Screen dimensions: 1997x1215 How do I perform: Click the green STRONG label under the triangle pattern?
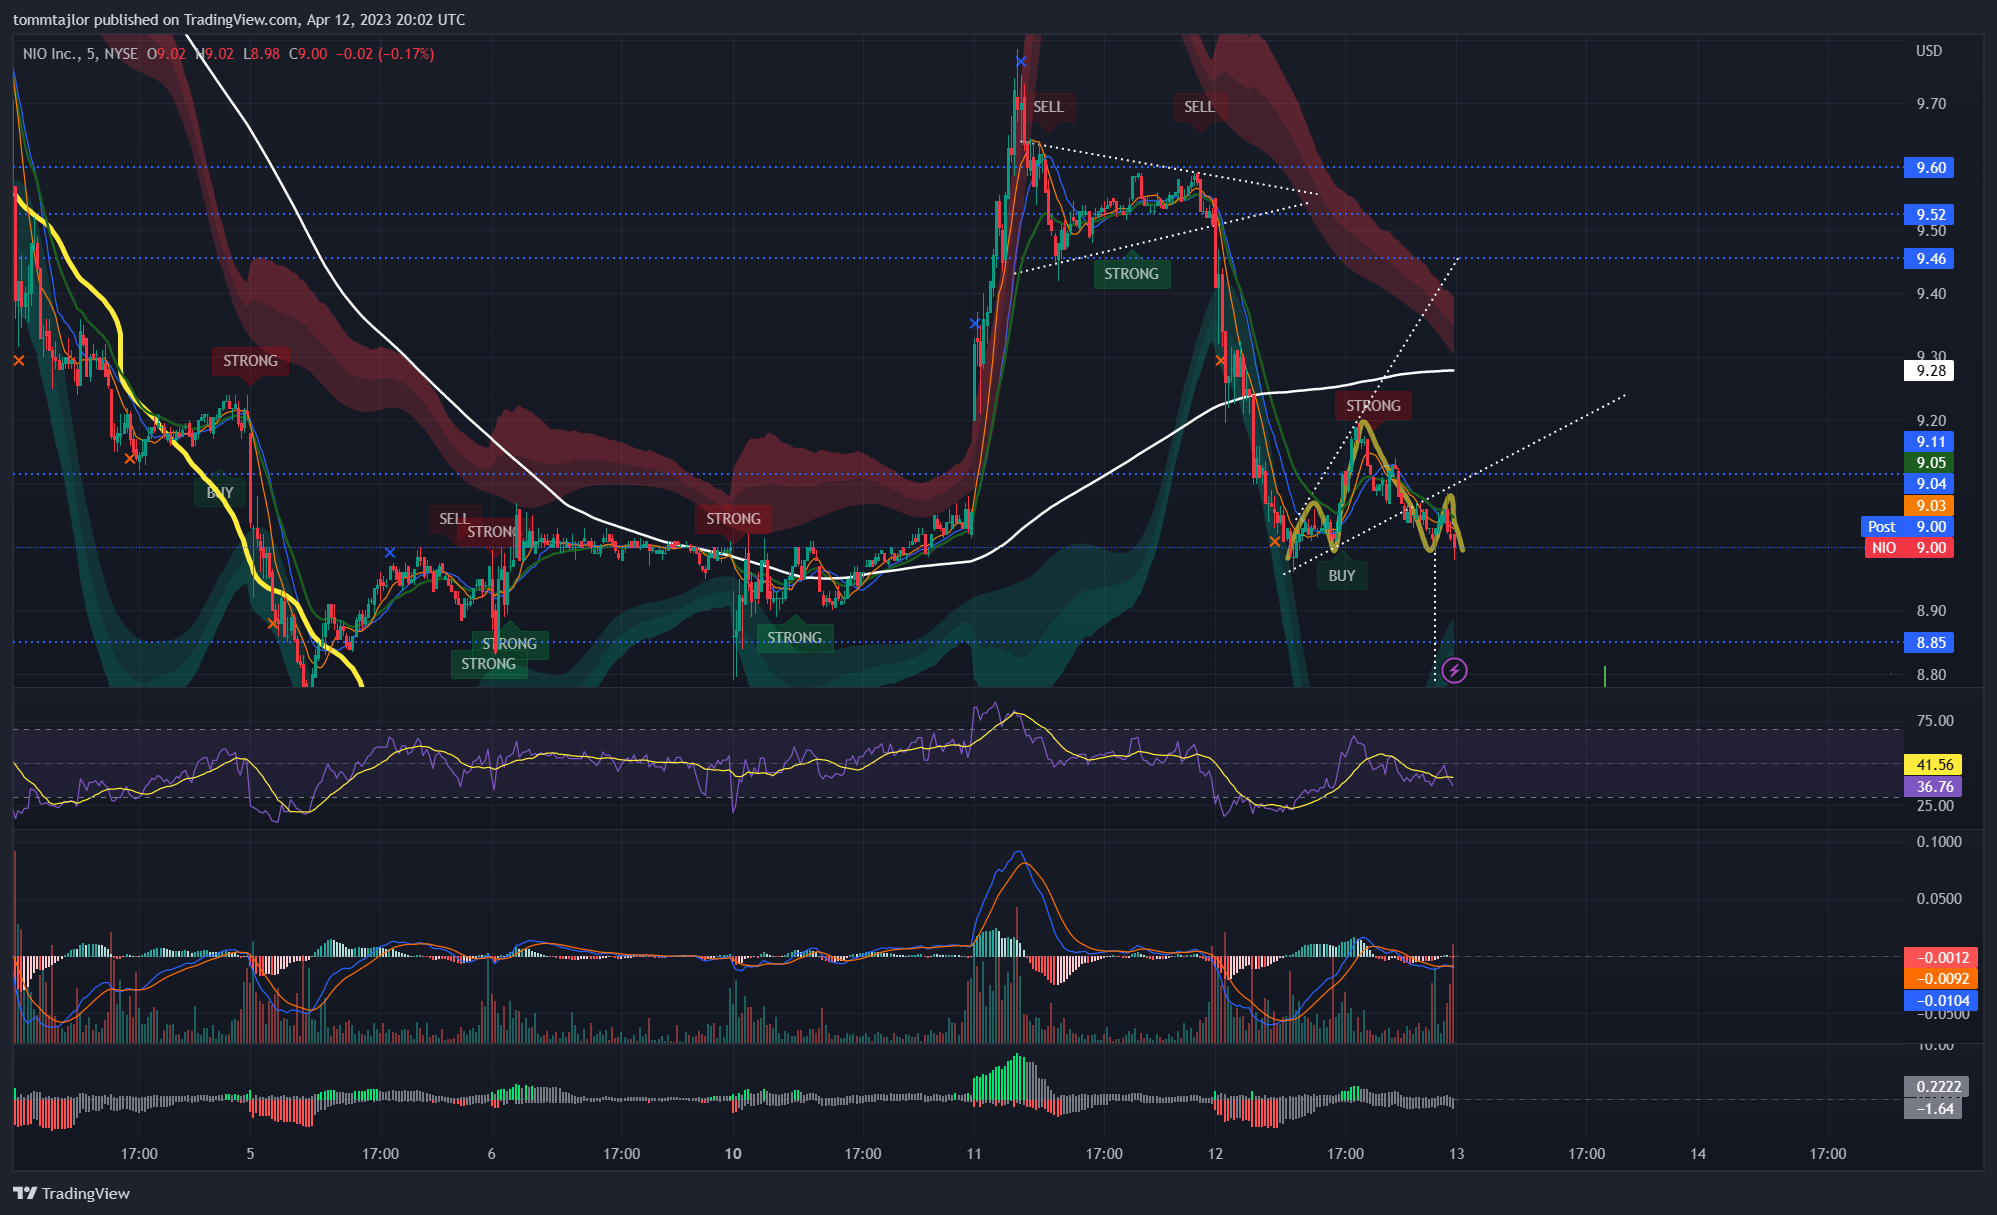(x=1131, y=274)
